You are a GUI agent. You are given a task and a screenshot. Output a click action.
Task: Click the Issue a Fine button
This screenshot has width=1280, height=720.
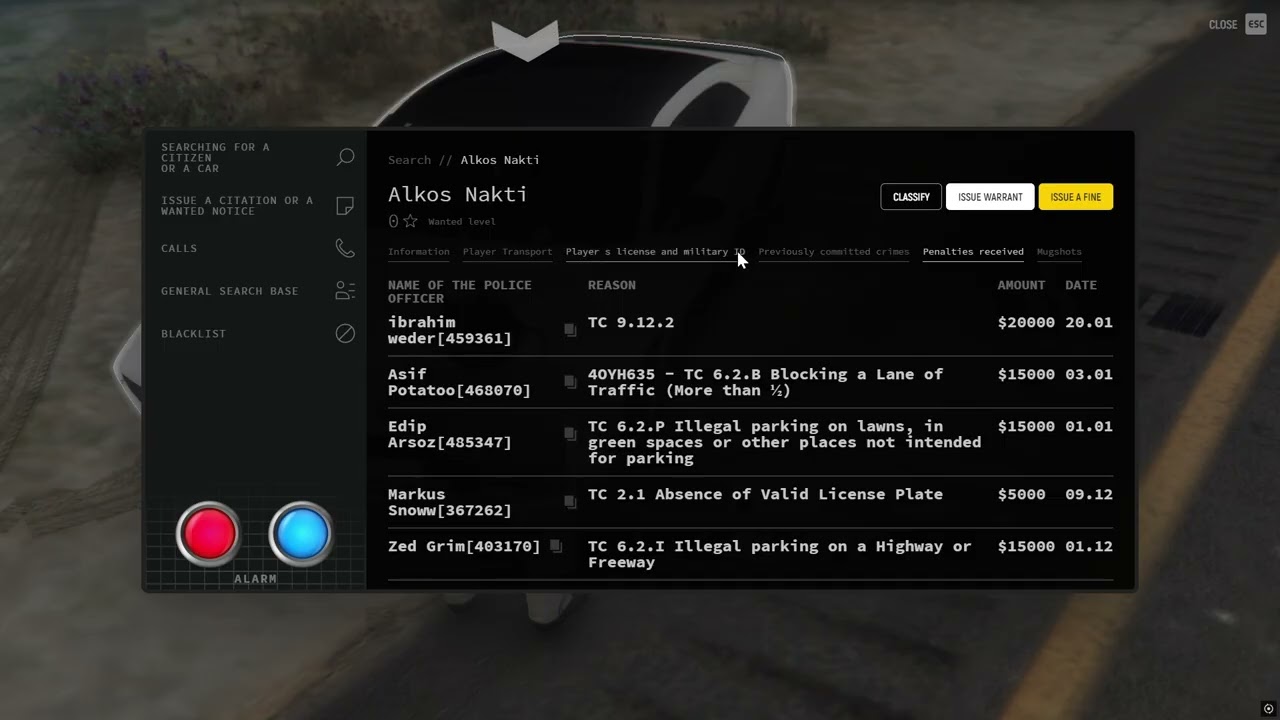coord(1076,197)
